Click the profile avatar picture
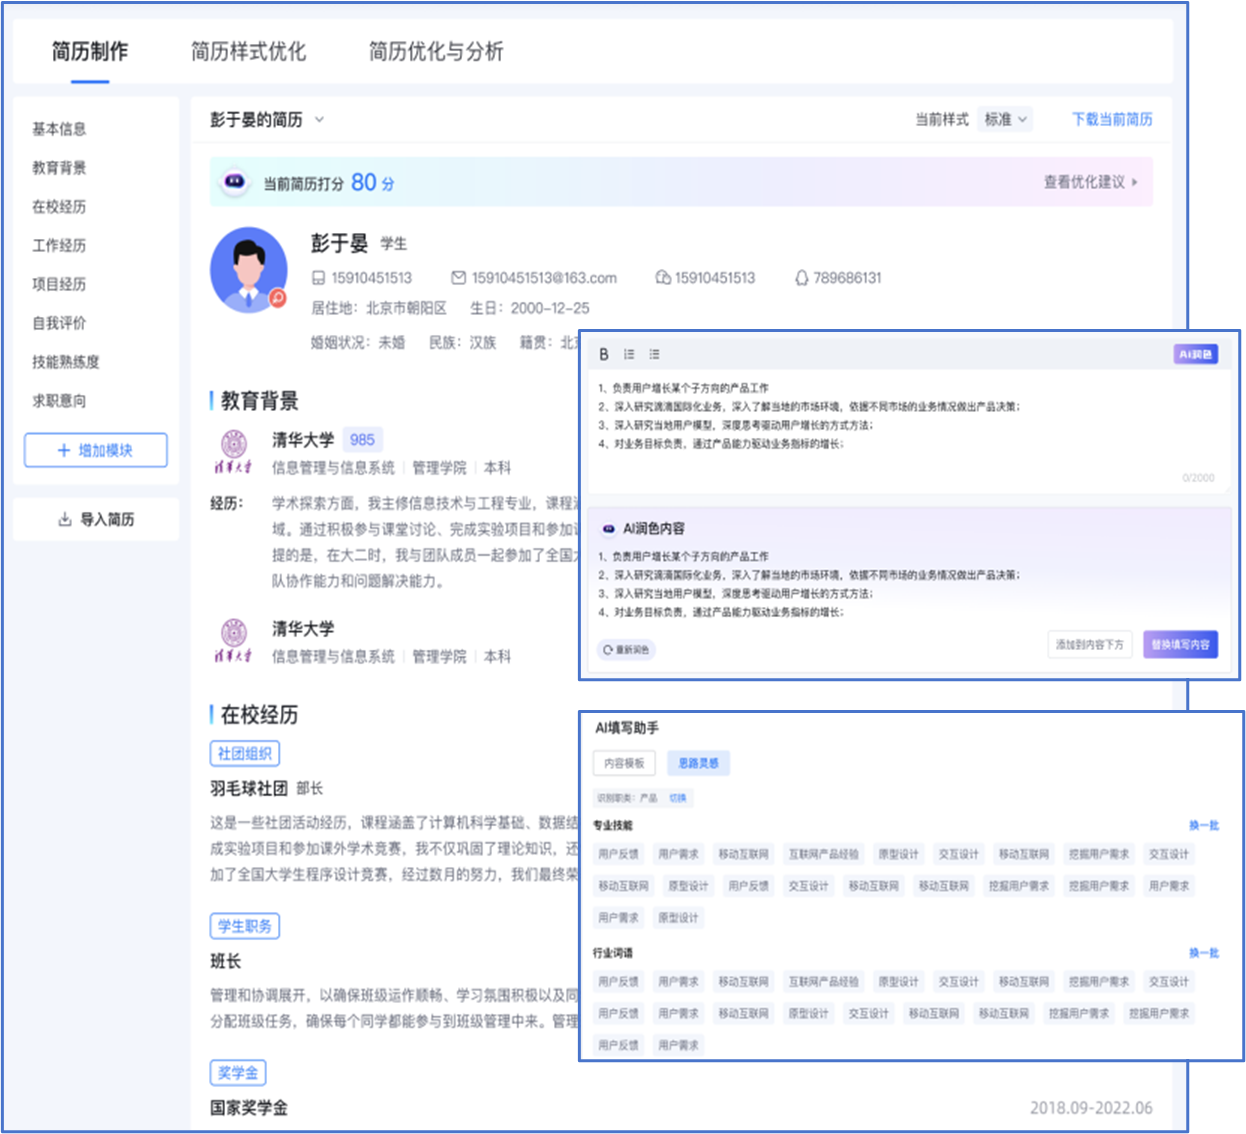This screenshot has height=1134, width=1246. (249, 270)
